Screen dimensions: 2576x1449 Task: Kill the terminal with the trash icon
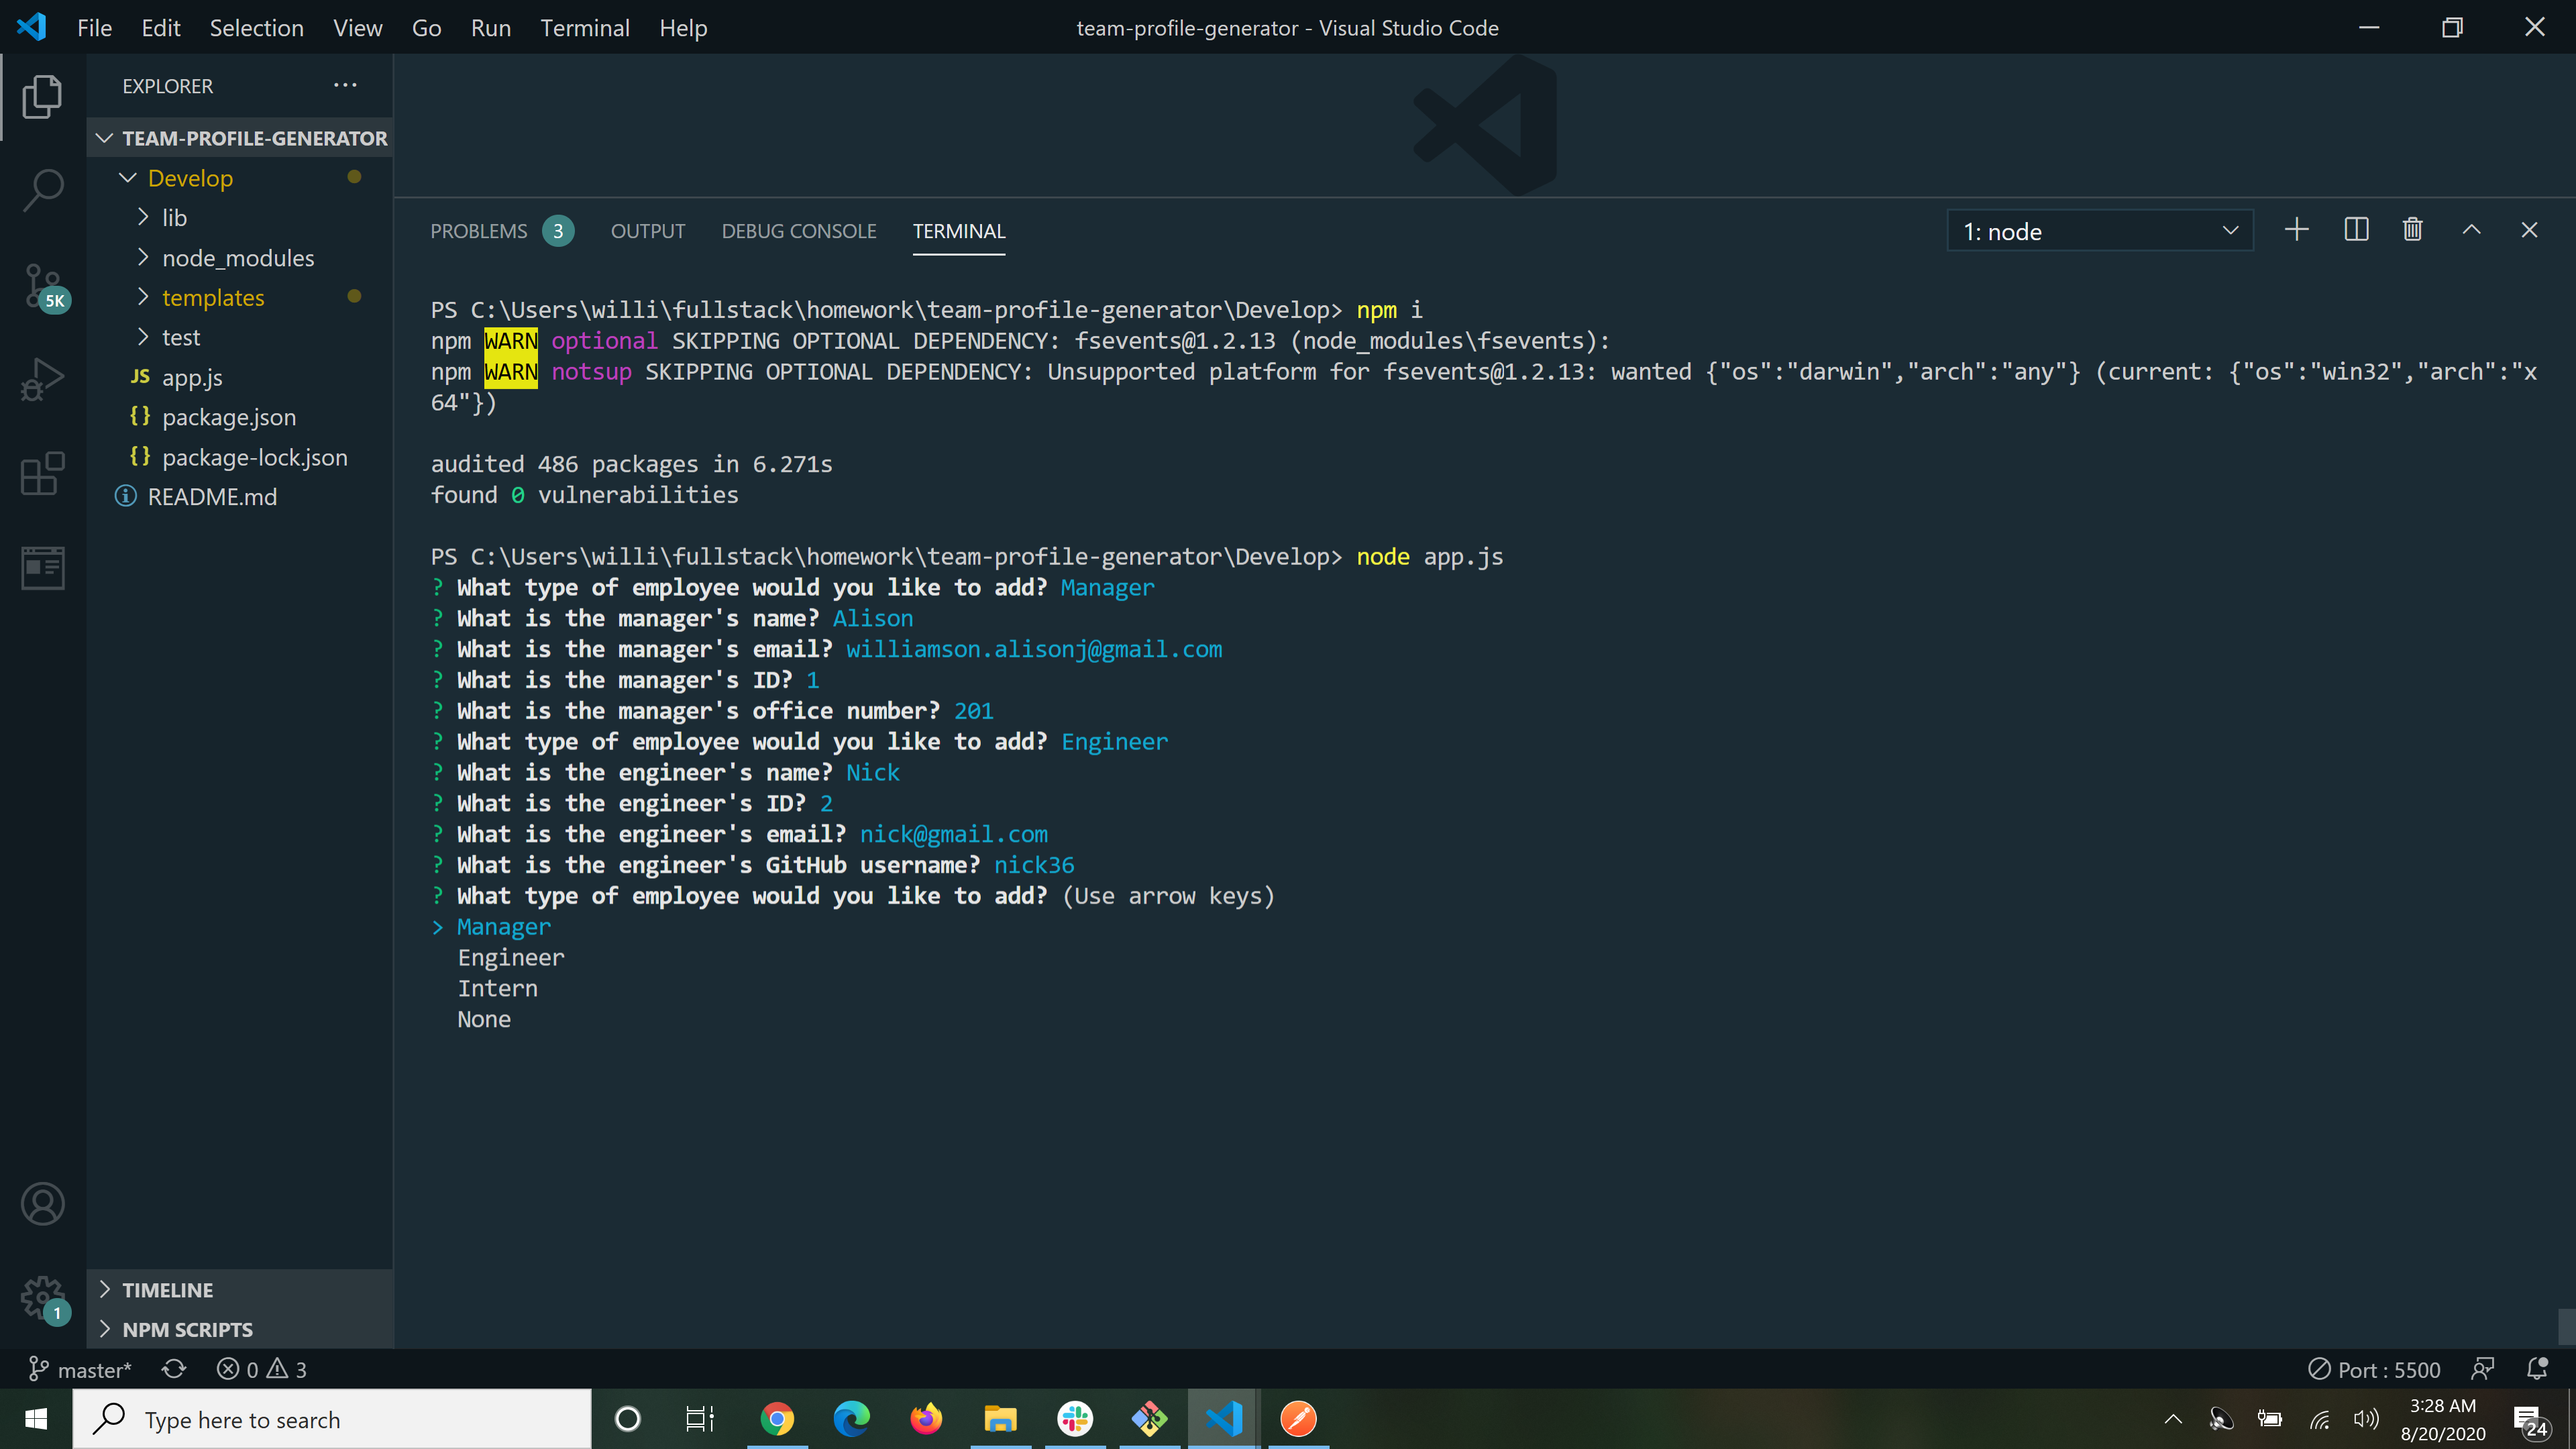point(2412,229)
